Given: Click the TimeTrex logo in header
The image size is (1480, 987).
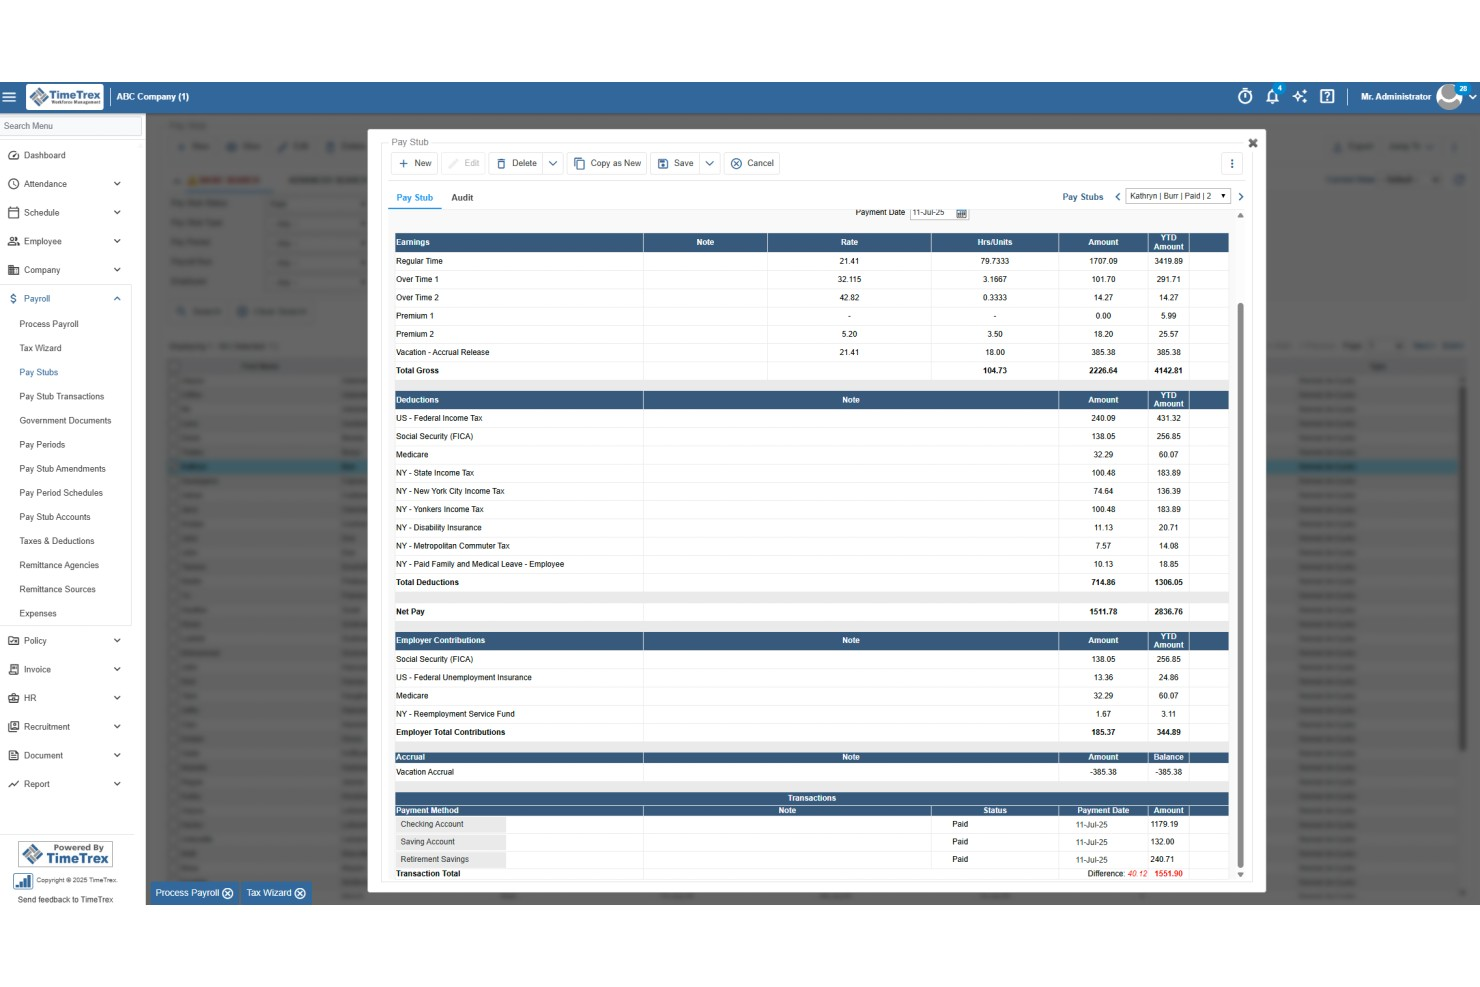Looking at the screenshot, I should click(65, 97).
